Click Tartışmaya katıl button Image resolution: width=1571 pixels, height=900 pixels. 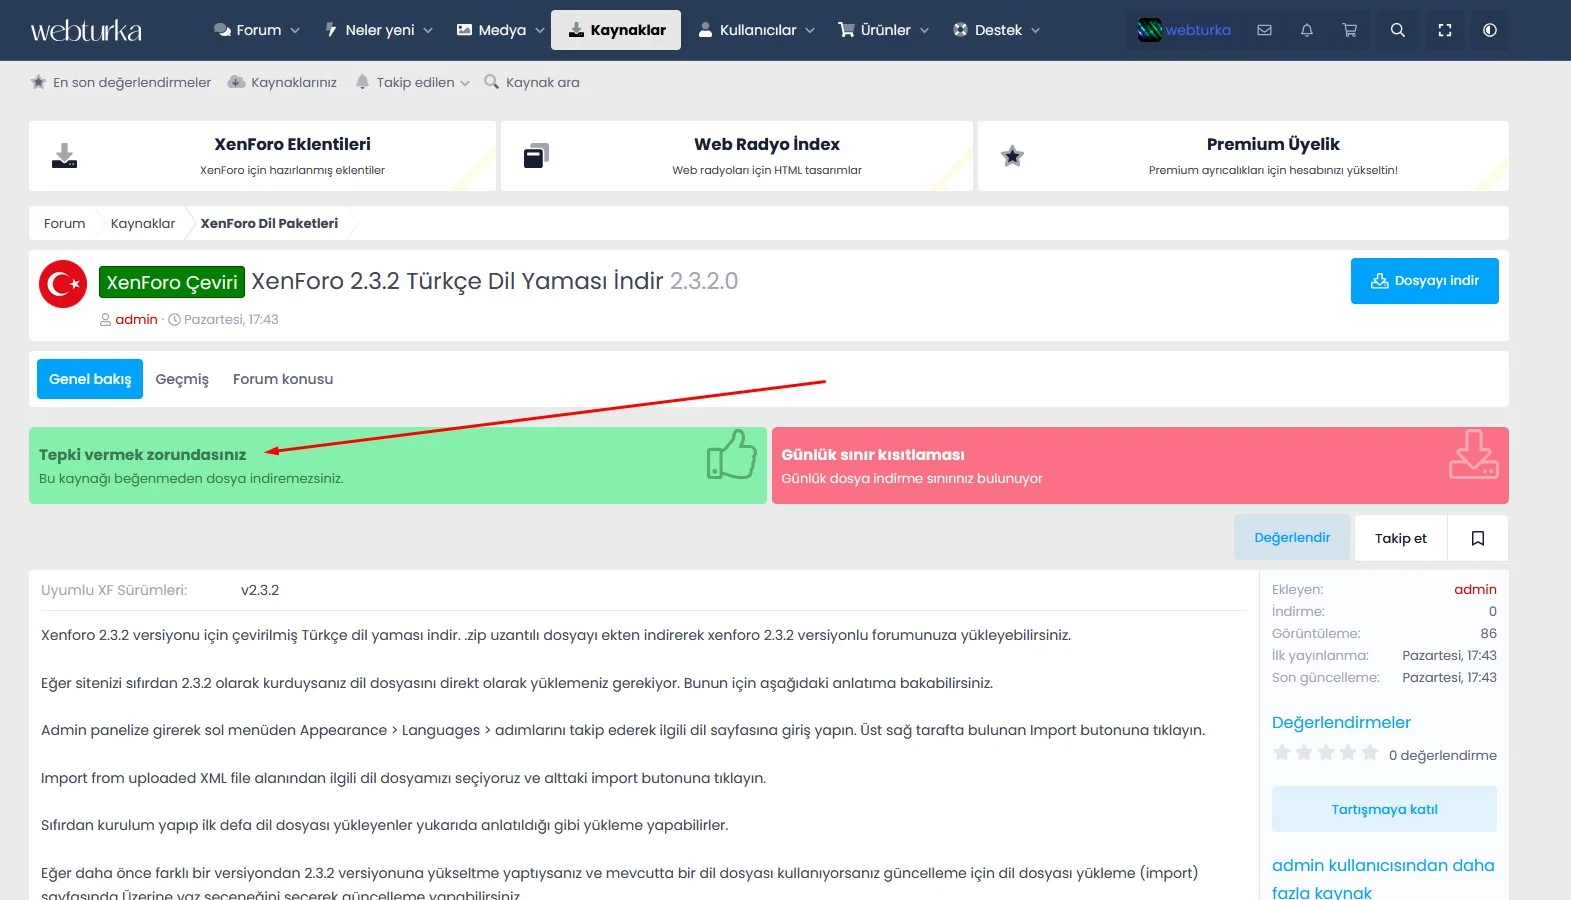point(1384,809)
